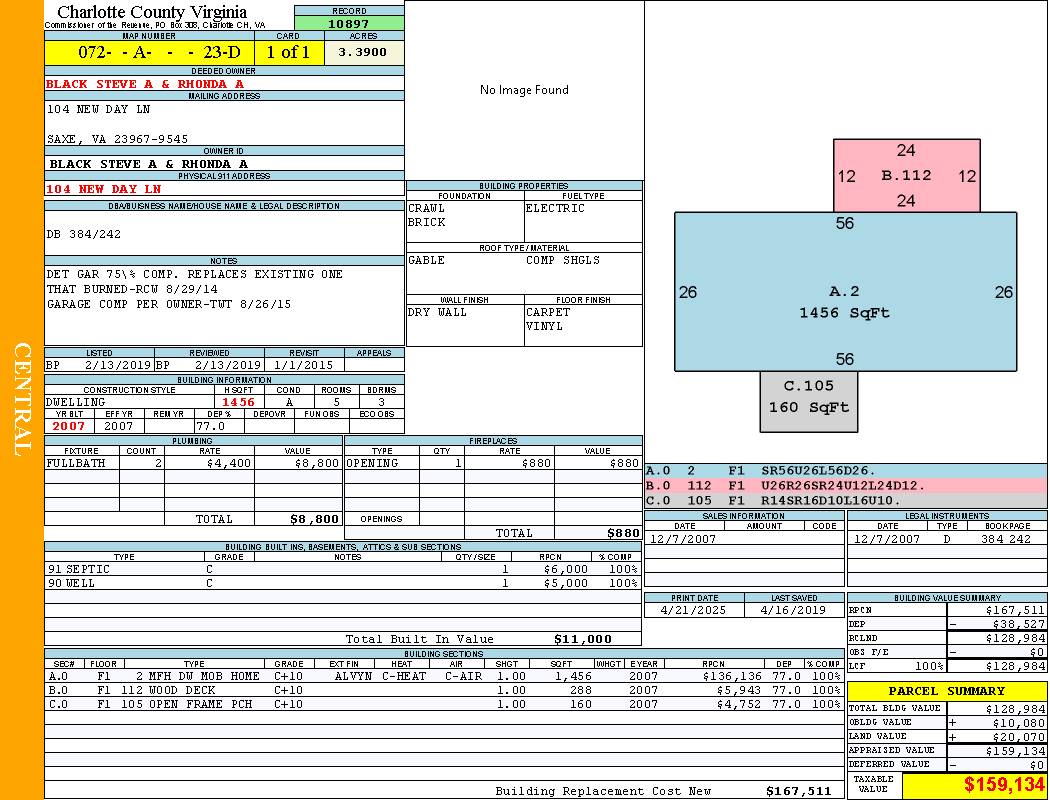Select the pink sketch code row B.0 112
Screen dimensions: 1050x800
coord(846,485)
